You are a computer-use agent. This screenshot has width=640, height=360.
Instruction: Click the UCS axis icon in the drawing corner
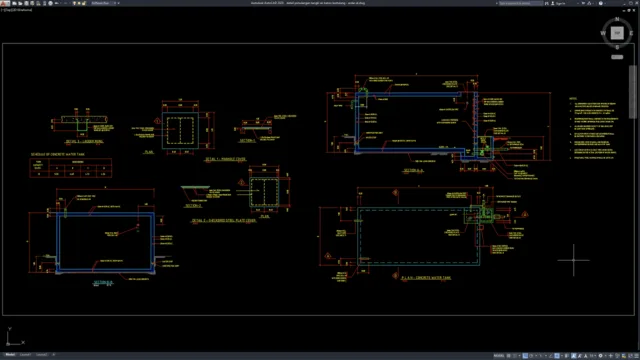(x=15, y=337)
